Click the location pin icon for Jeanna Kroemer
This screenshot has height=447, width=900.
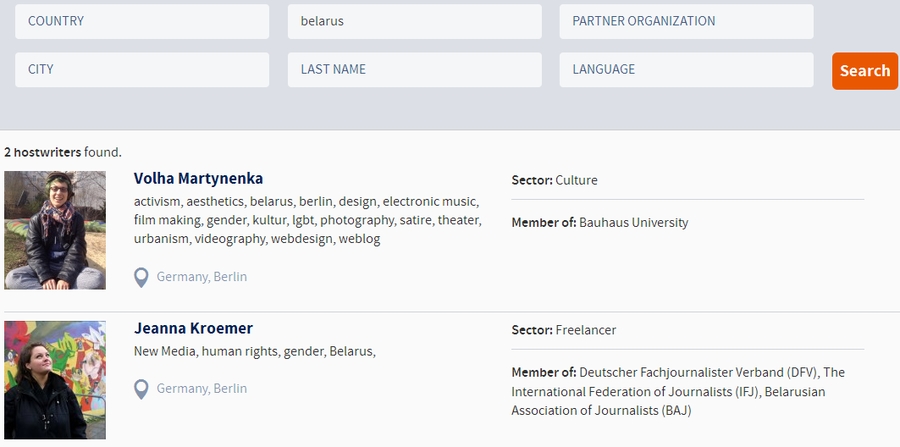[141, 390]
